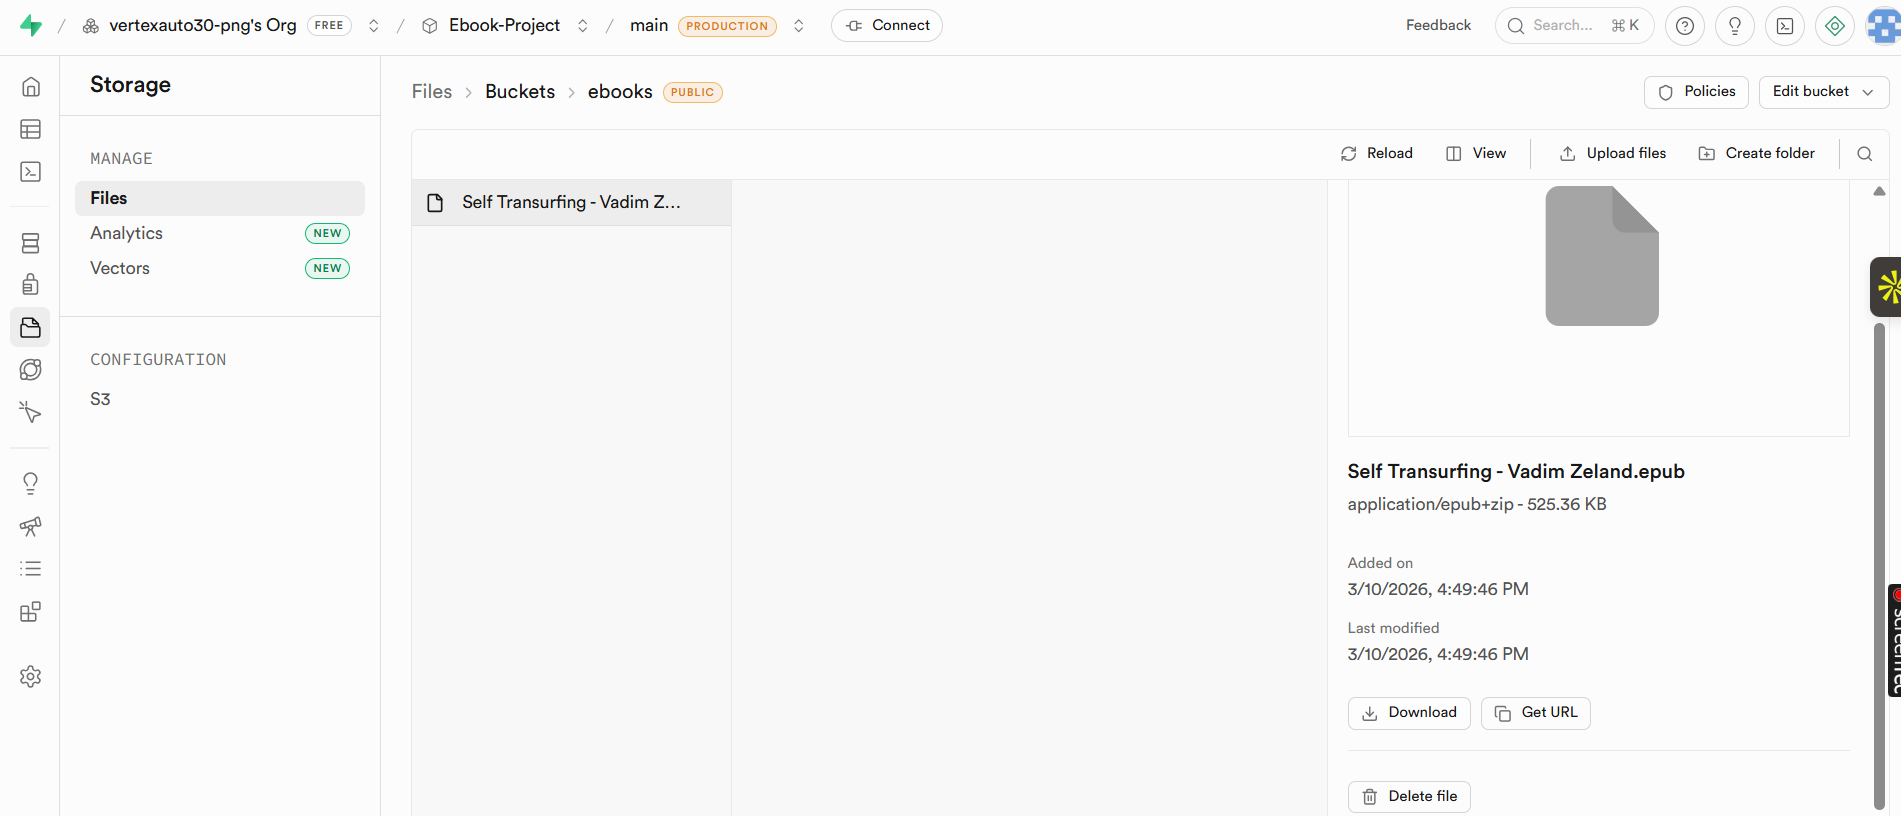Viewport: 1901px width, 816px height.
Task: Open the Table Editor sidebar icon
Action: tap(31, 129)
